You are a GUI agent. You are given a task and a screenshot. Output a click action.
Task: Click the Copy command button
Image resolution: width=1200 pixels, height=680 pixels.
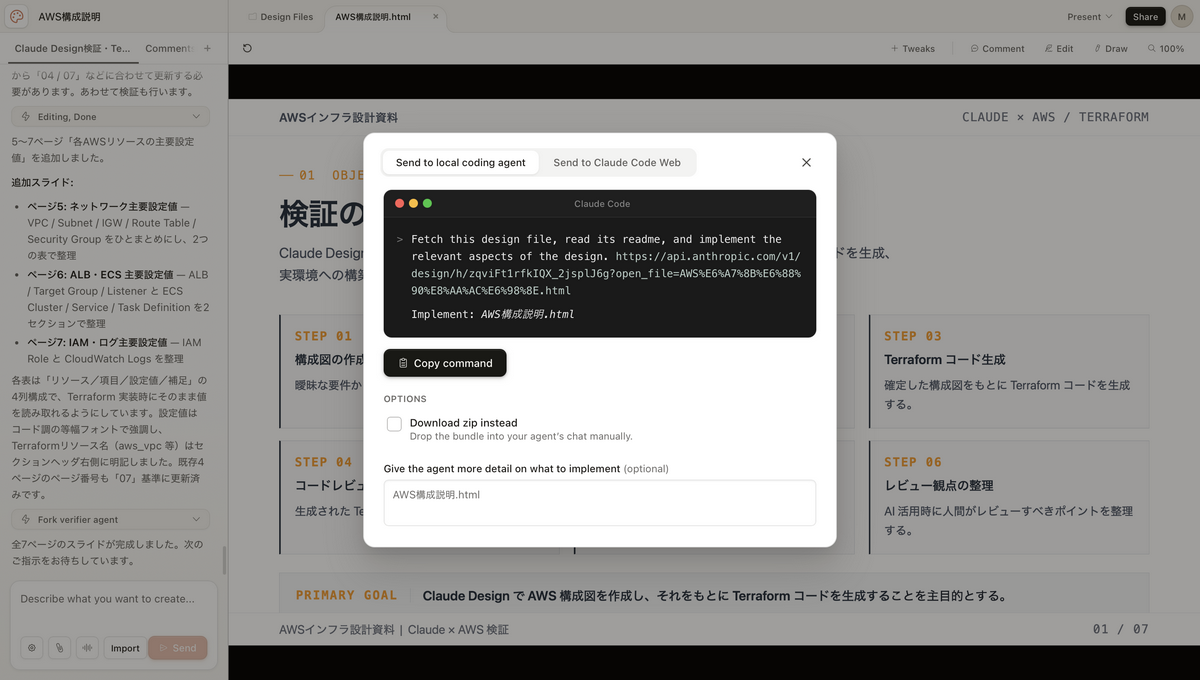pyautogui.click(x=445, y=363)
